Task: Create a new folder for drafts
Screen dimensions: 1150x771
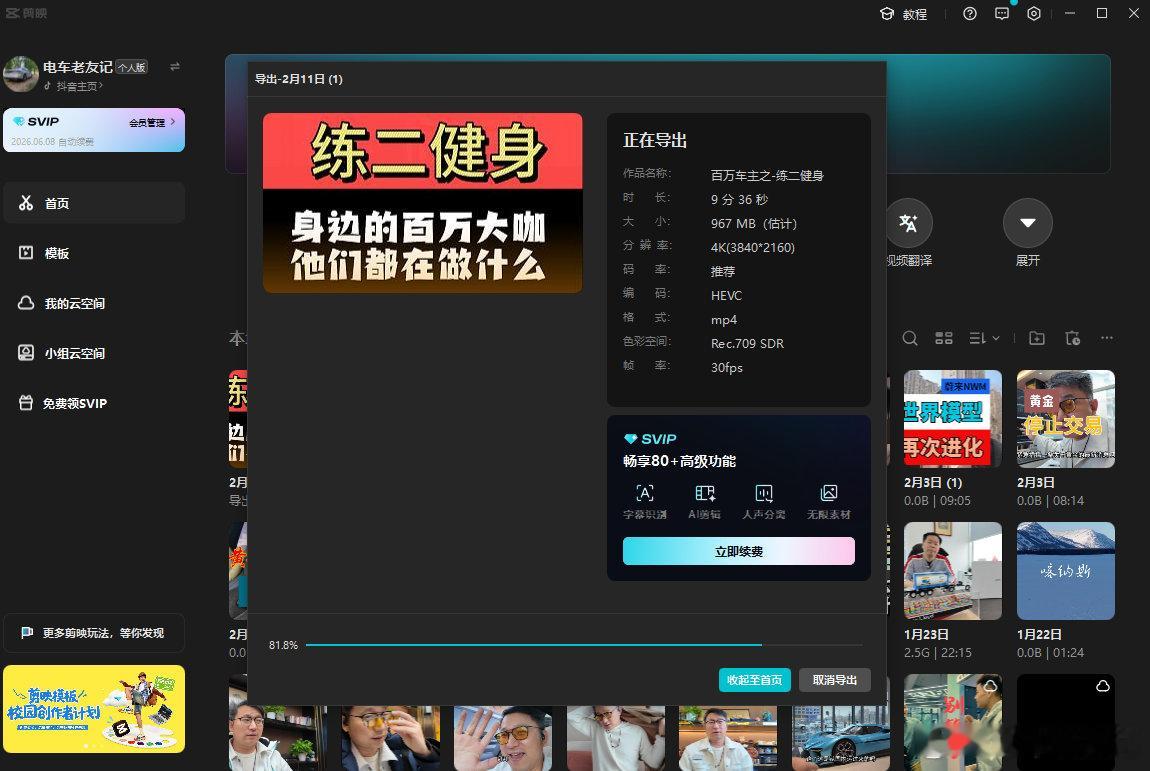Action: click(x=1037, y=338)
